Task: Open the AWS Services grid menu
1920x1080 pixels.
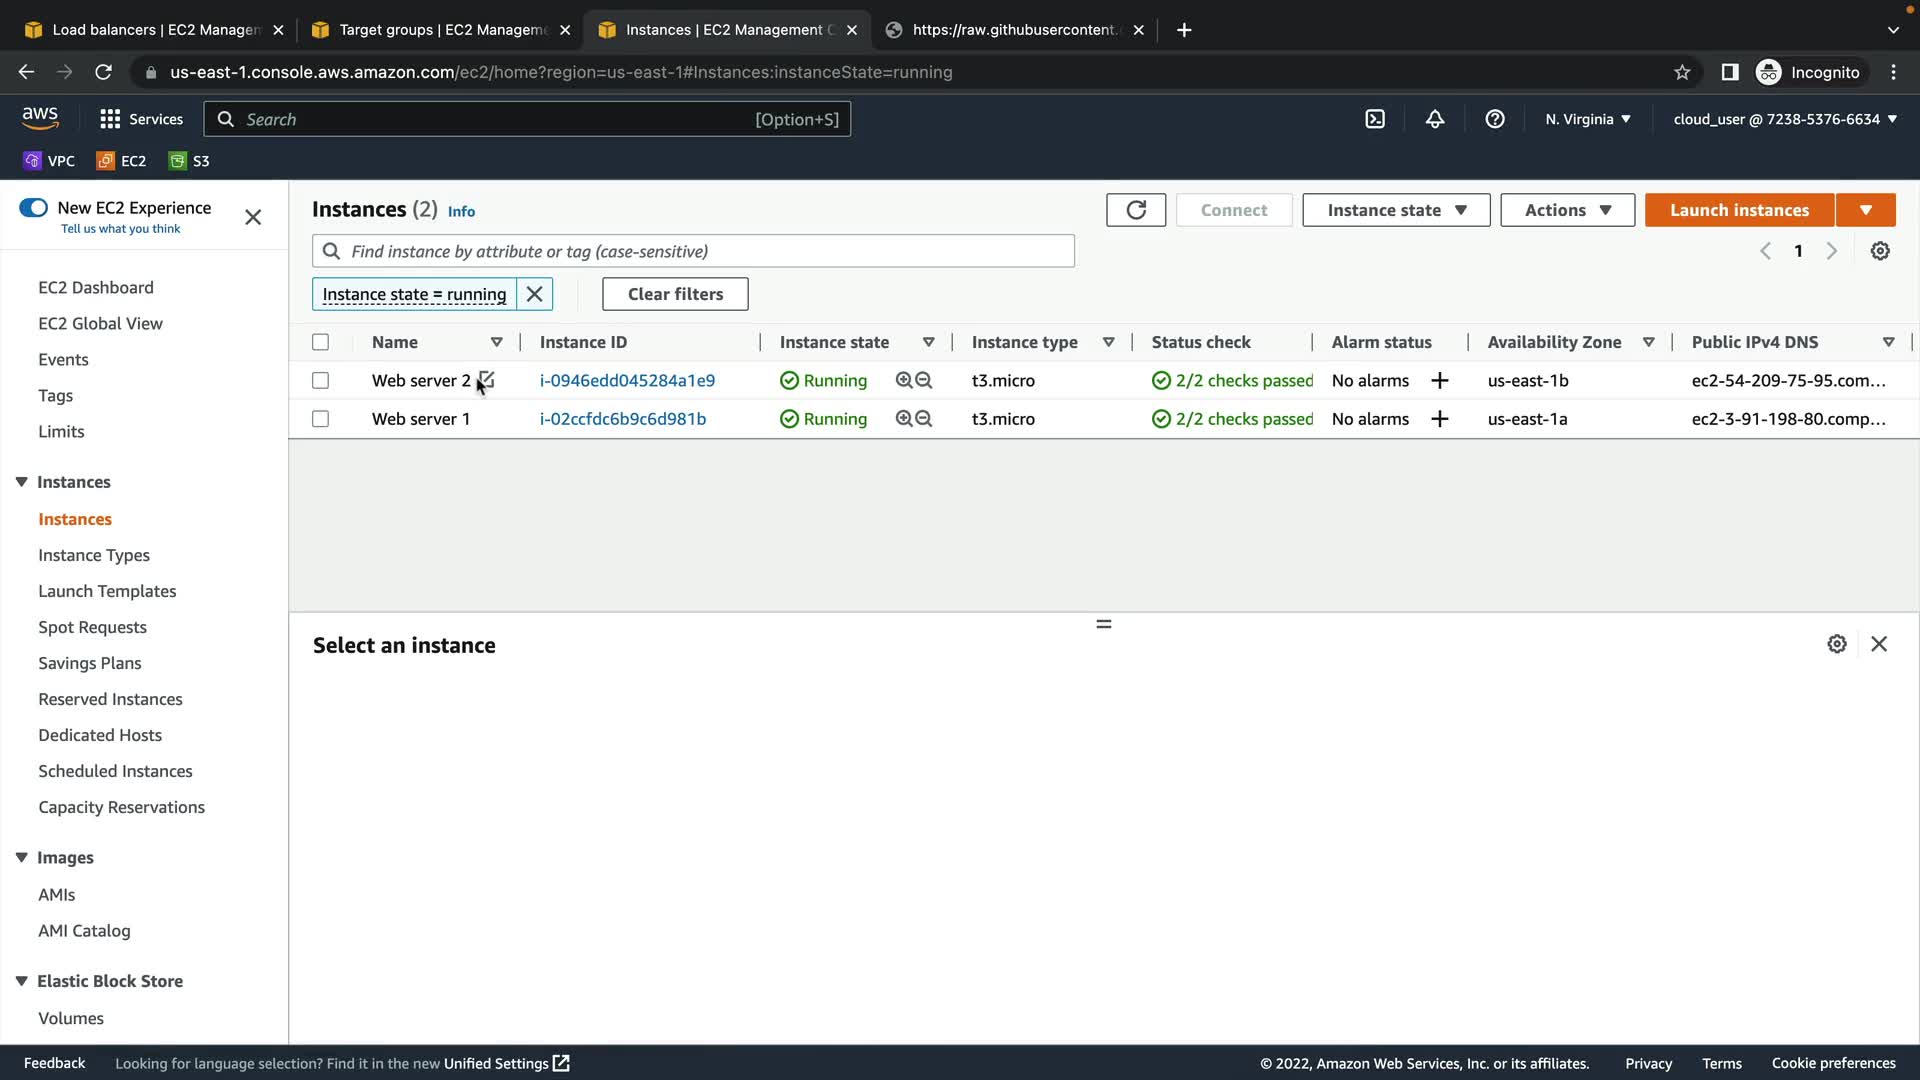Action: [x=110, y=119]
